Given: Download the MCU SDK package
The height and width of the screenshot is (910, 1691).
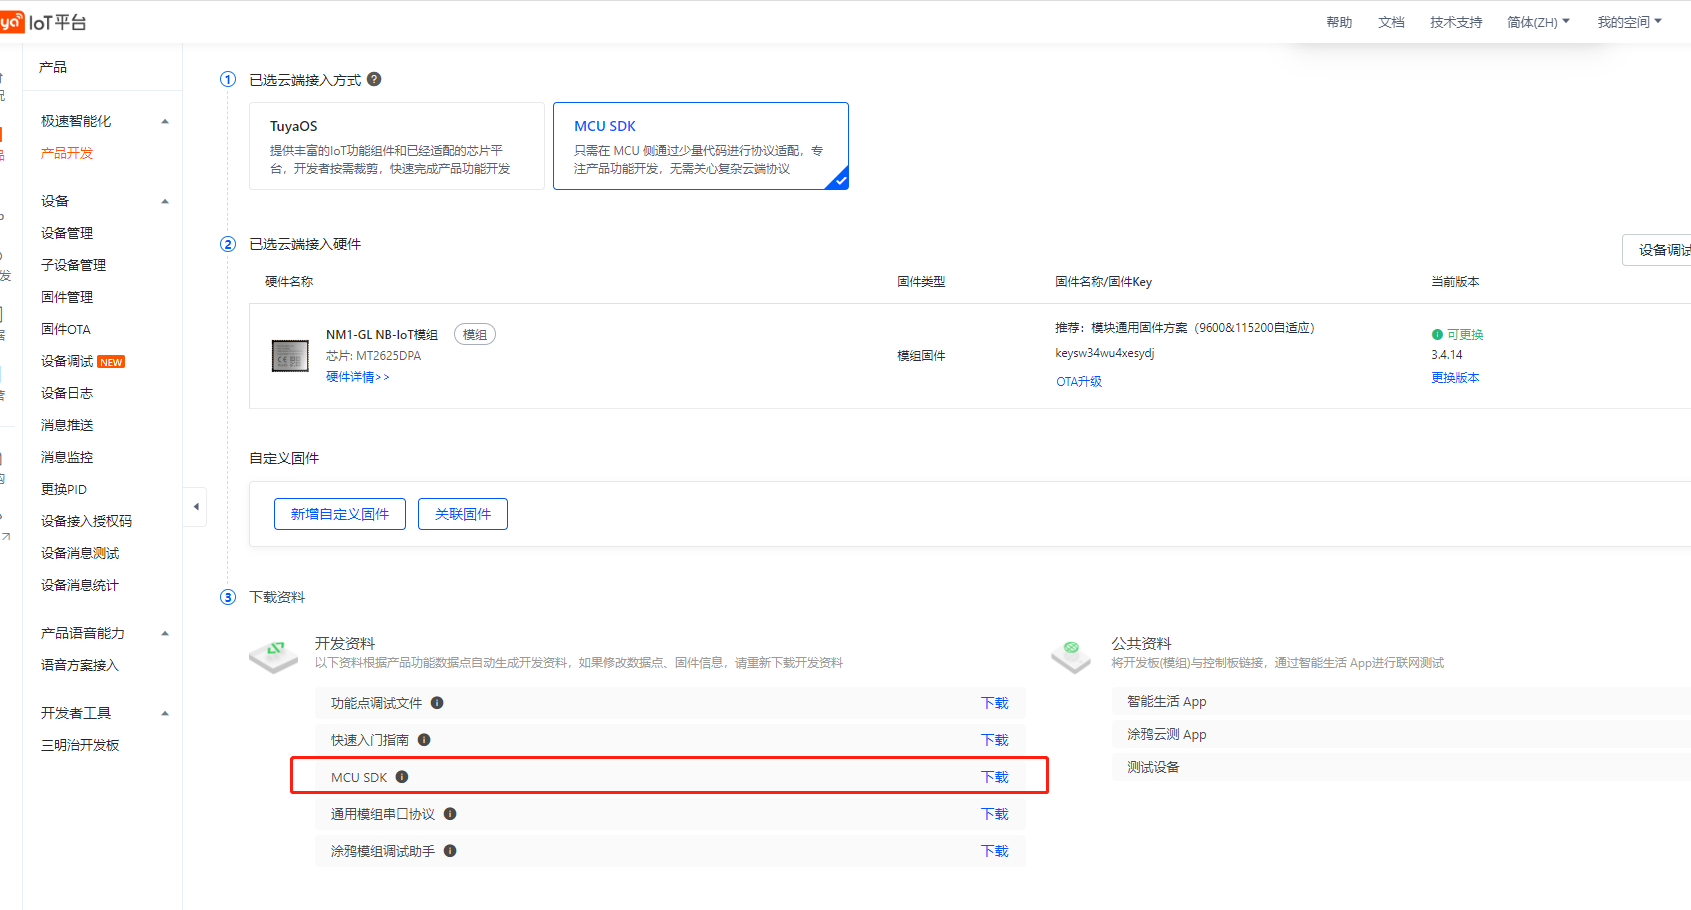Looking at the screenshot, I should coord(994,777).
